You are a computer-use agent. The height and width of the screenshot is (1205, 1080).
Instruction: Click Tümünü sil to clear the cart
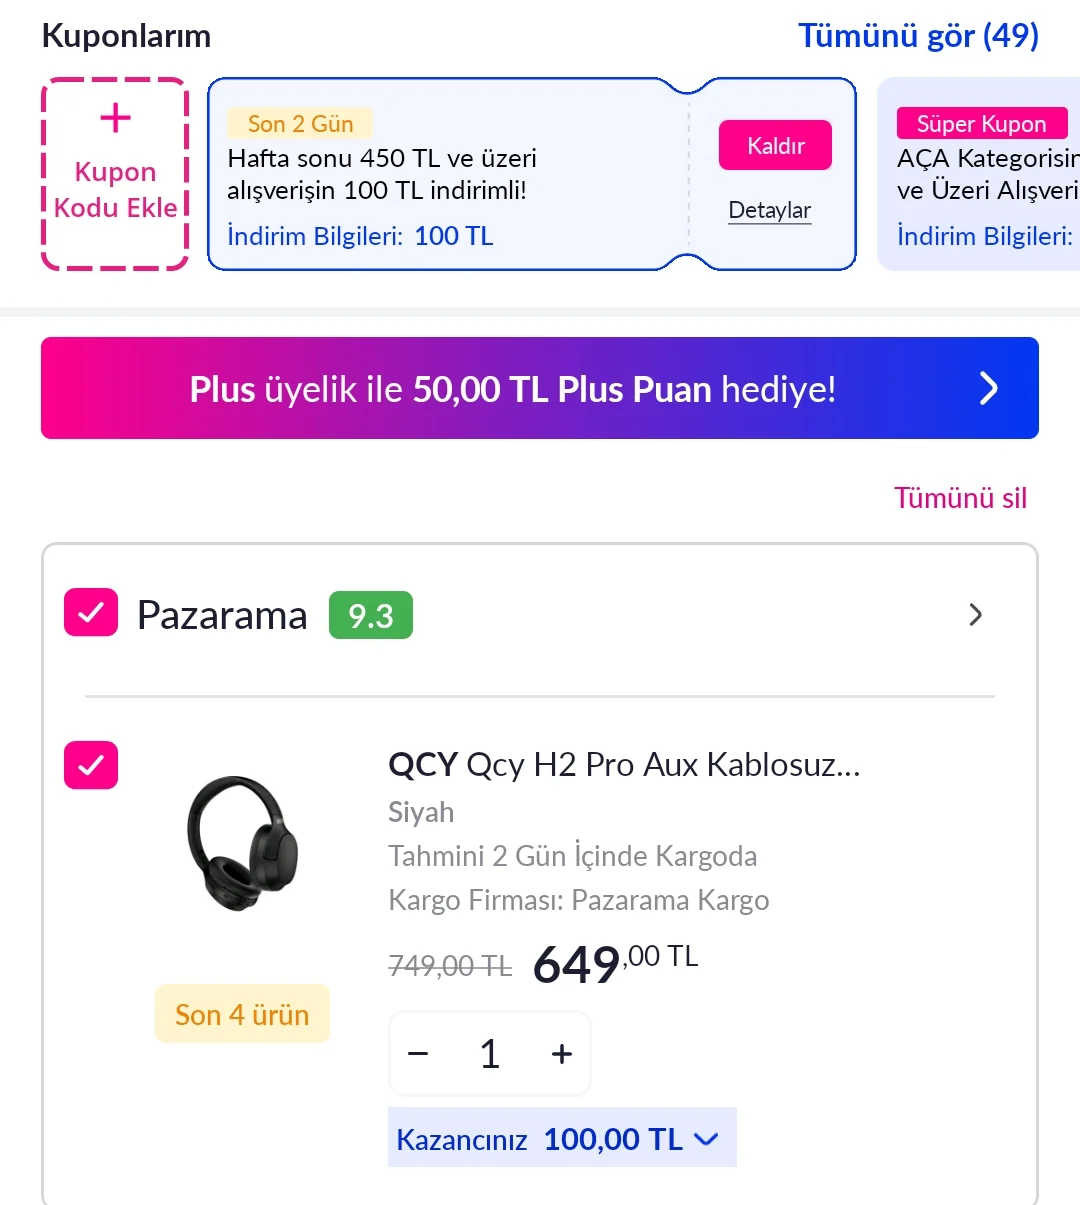point(960,498)
